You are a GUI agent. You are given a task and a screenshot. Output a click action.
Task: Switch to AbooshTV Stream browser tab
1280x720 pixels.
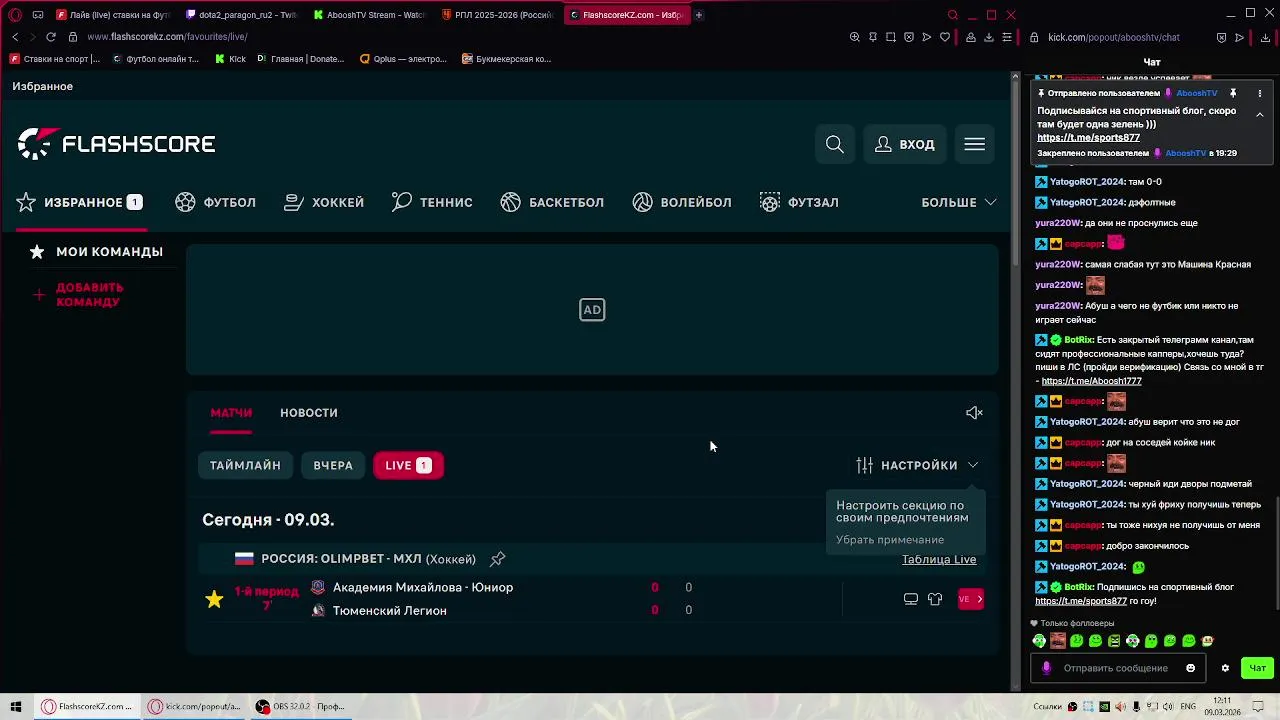[370, 15]
